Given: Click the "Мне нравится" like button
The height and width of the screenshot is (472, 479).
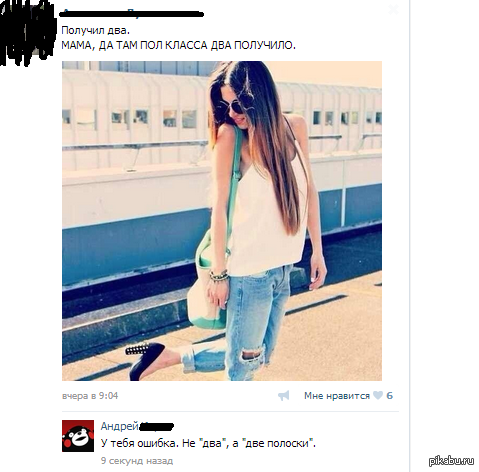Looking at the screenshot, I should click(337, 396).
